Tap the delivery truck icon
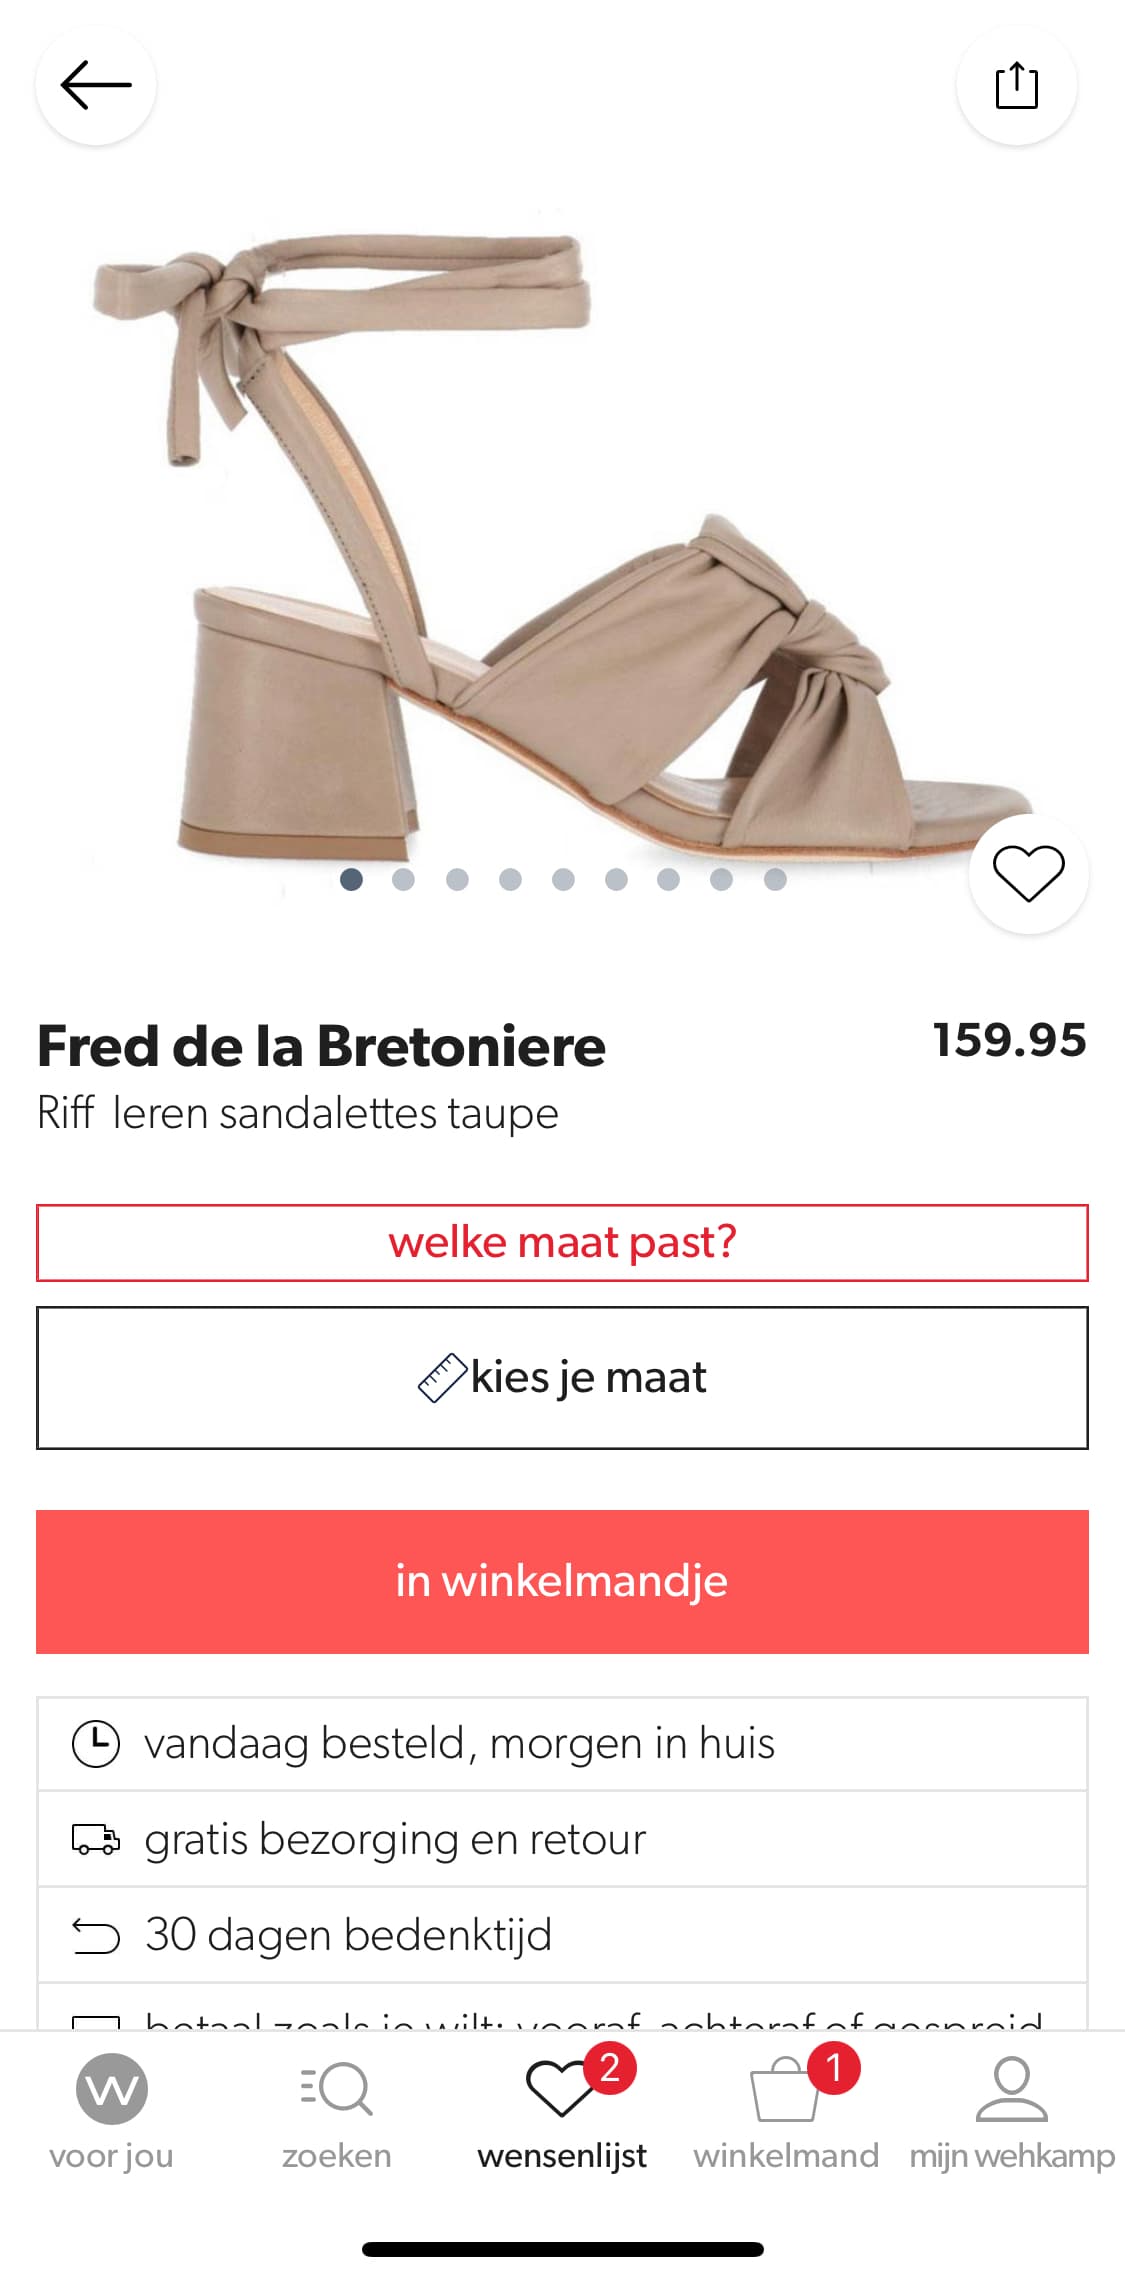The width and height of the screenshot is (1125, 2281). click(x=96, y=1839)
